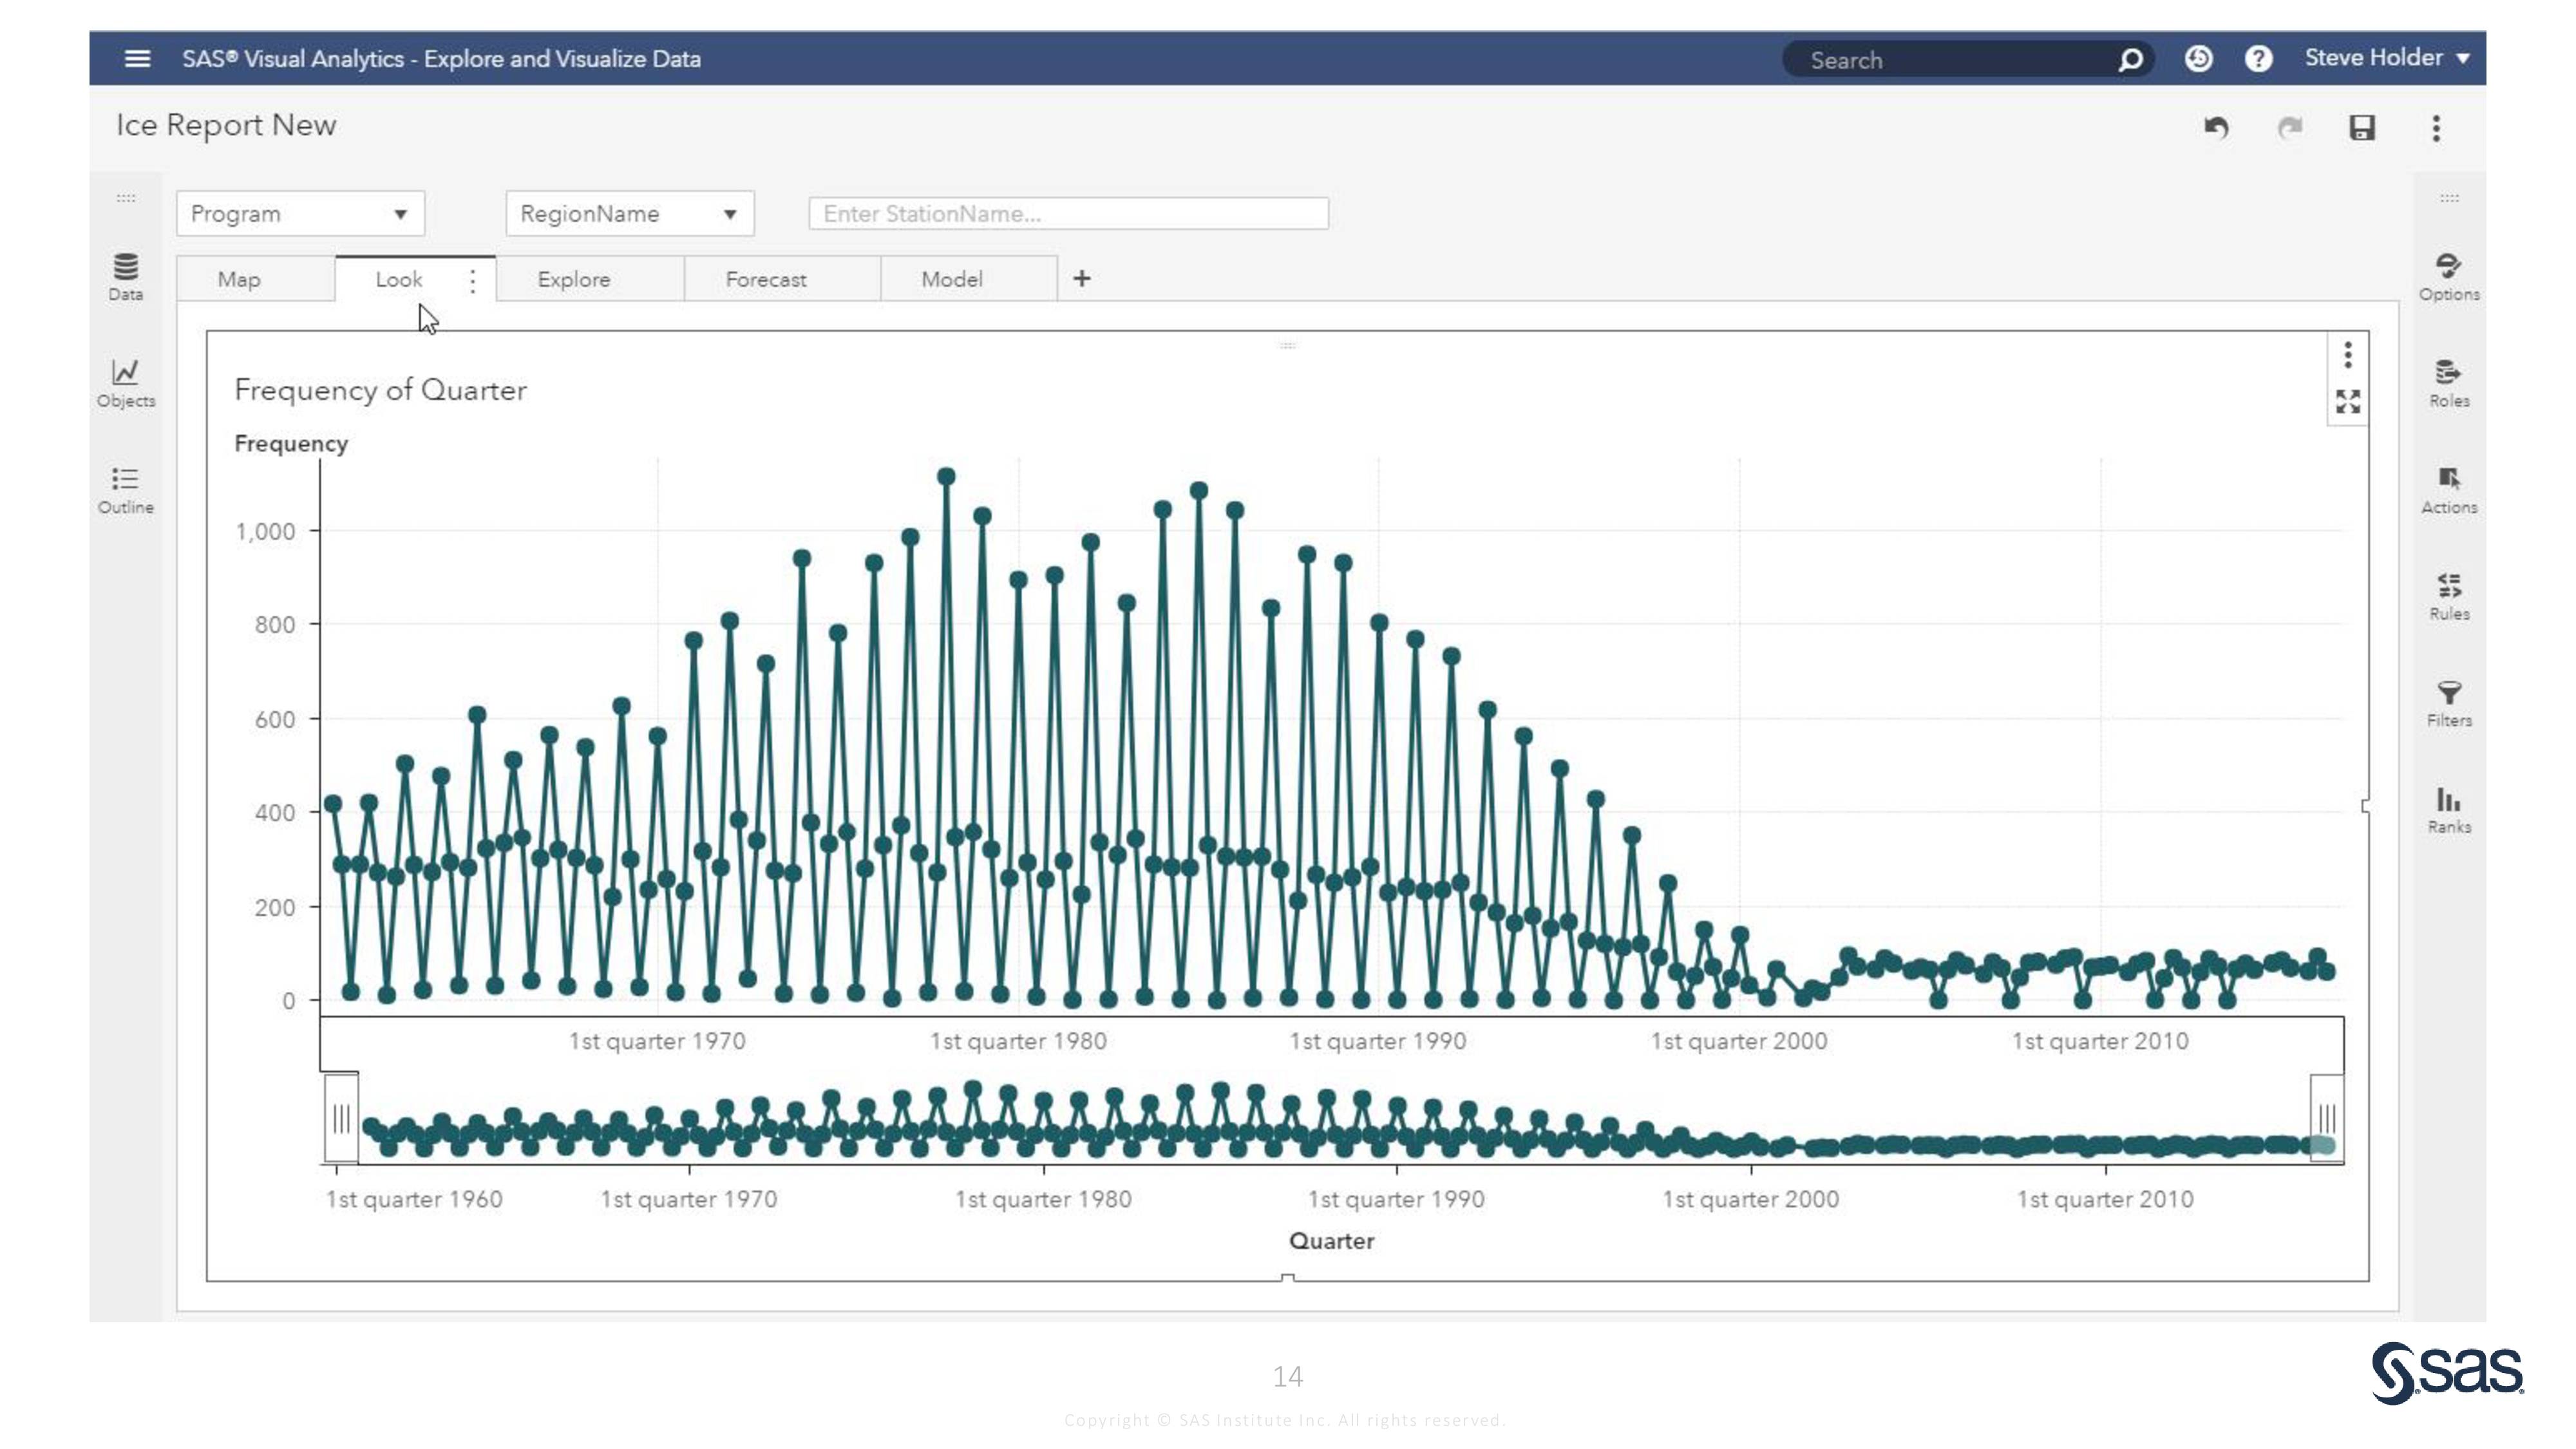The image size is (2576, 1449).
Task: Click the search magnifier icon
Action: [x=2131, y=60]
